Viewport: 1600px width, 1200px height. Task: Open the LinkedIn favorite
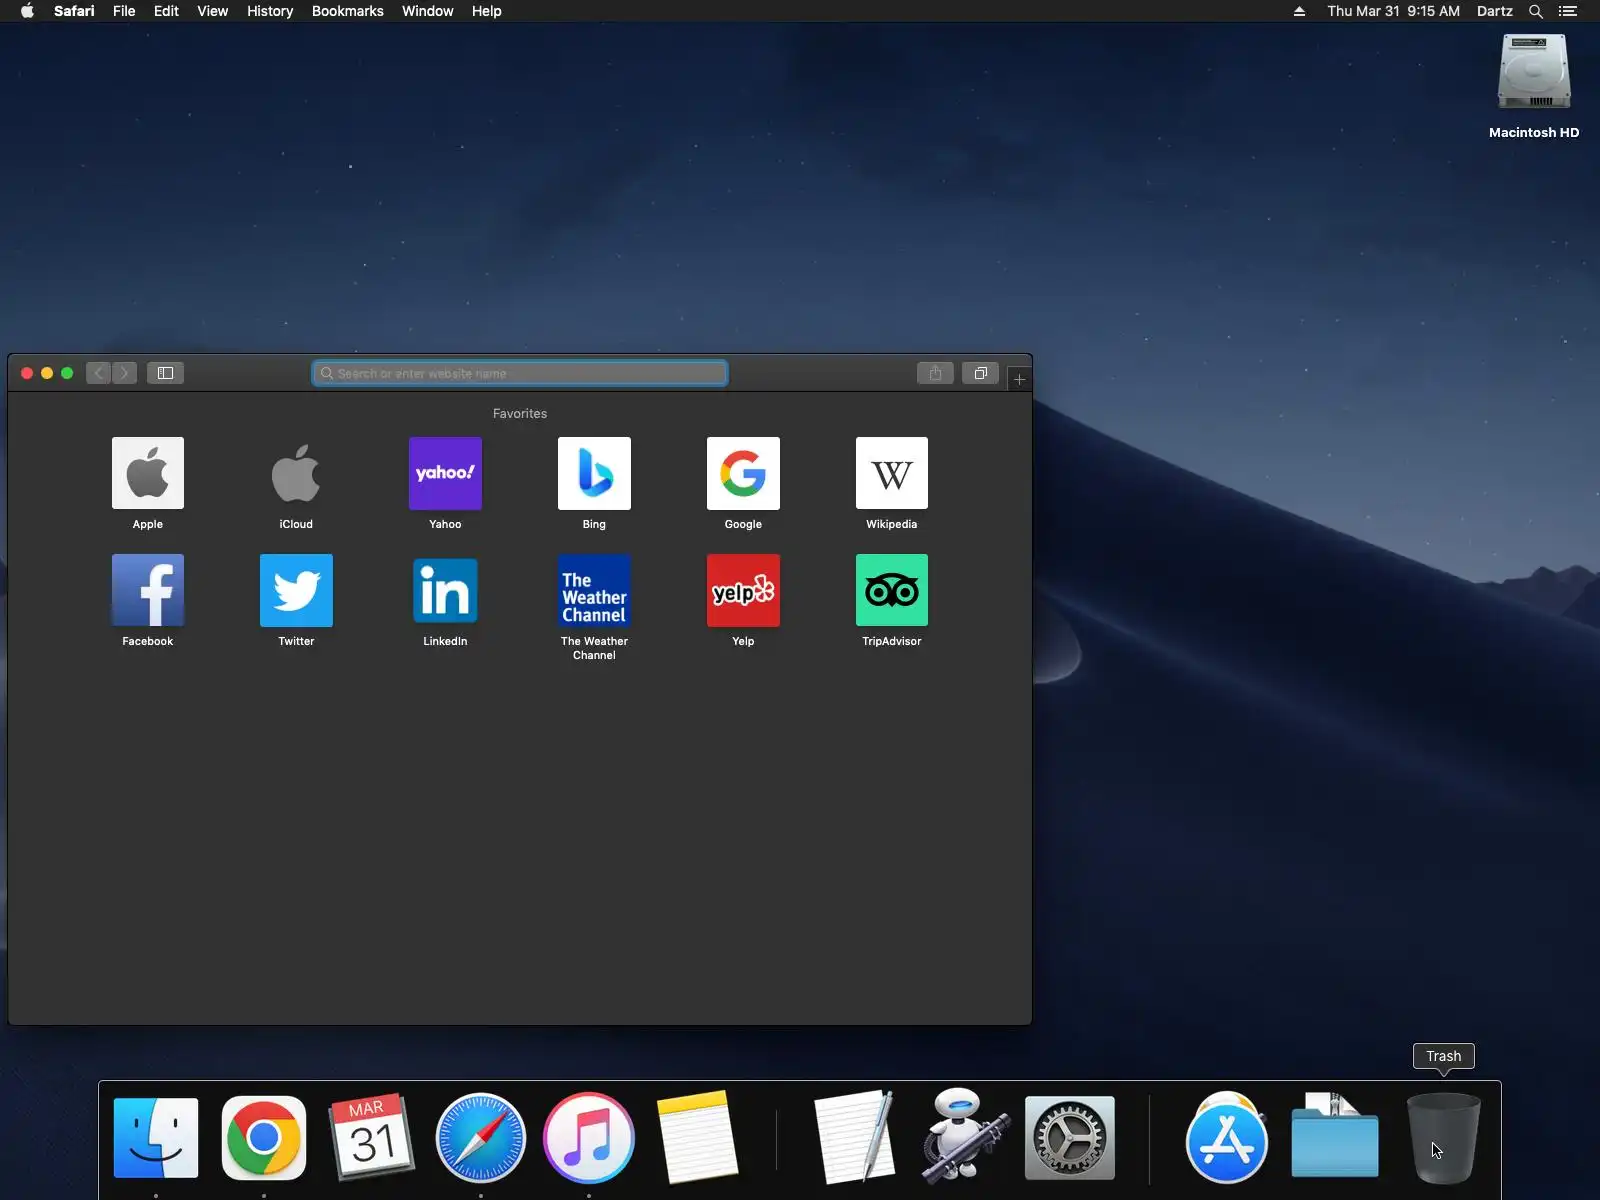445,590
